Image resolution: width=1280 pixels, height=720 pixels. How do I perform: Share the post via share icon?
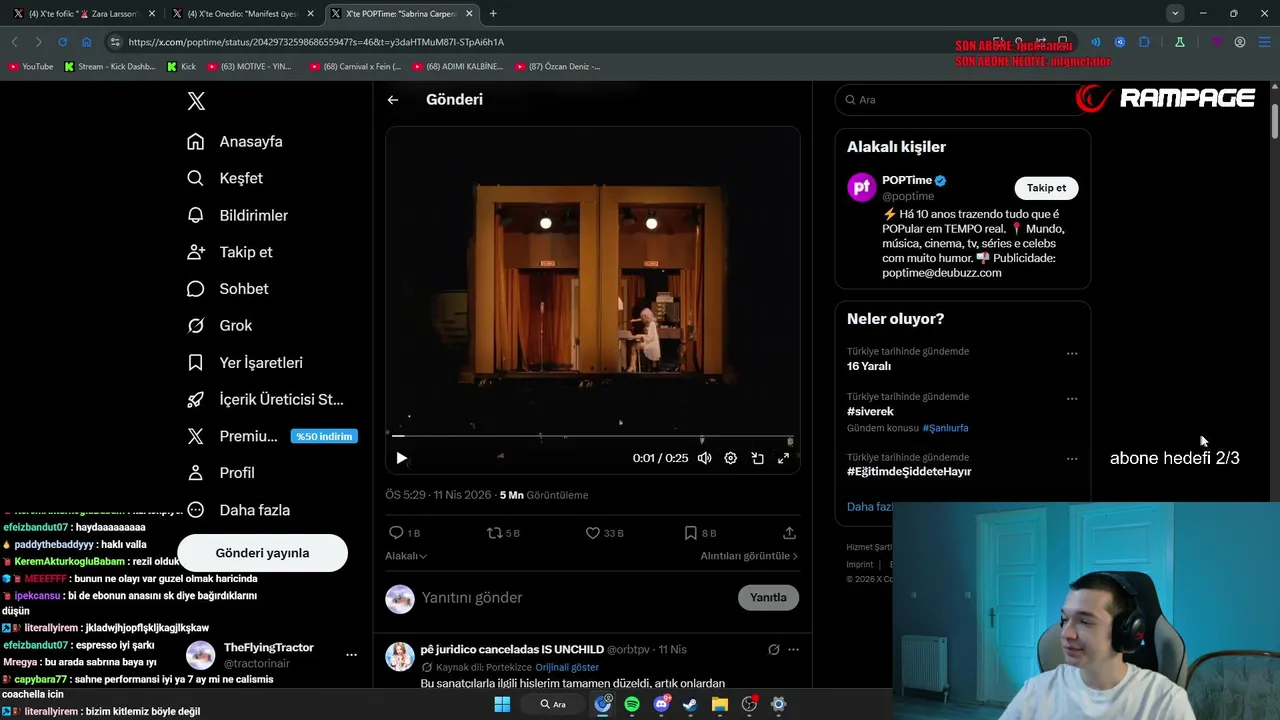pos(789,533)
